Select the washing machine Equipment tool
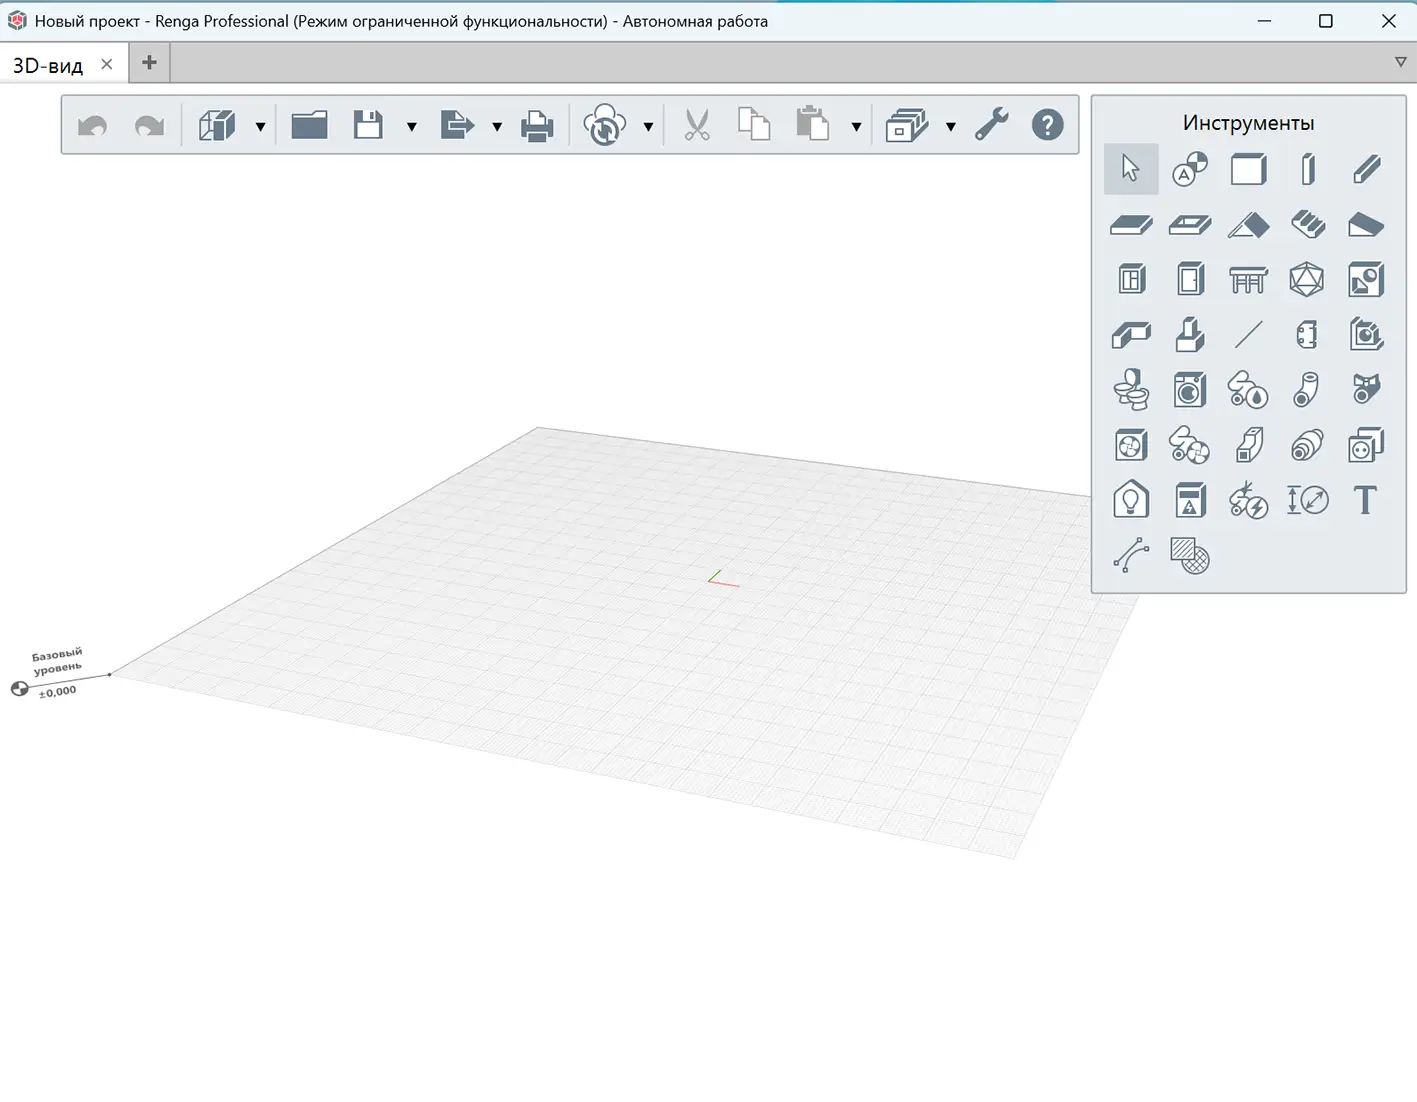Image resolution: width=1417 pixels, height=1102 pixels. pos(1190,390)
